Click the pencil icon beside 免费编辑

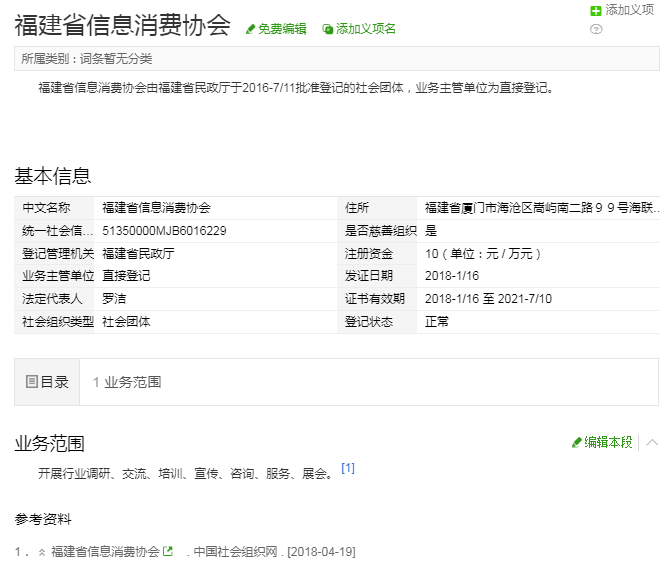pos(250,29)
